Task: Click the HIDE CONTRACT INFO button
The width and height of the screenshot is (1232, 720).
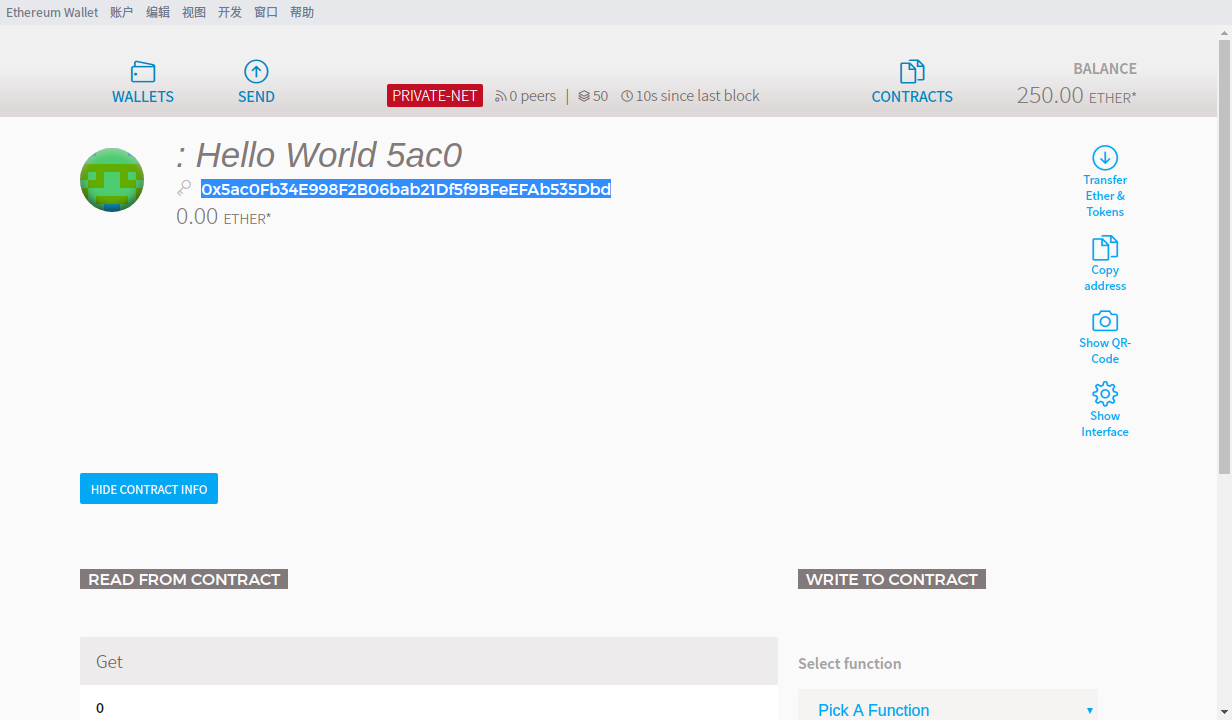Action: (x=149, y=489)
